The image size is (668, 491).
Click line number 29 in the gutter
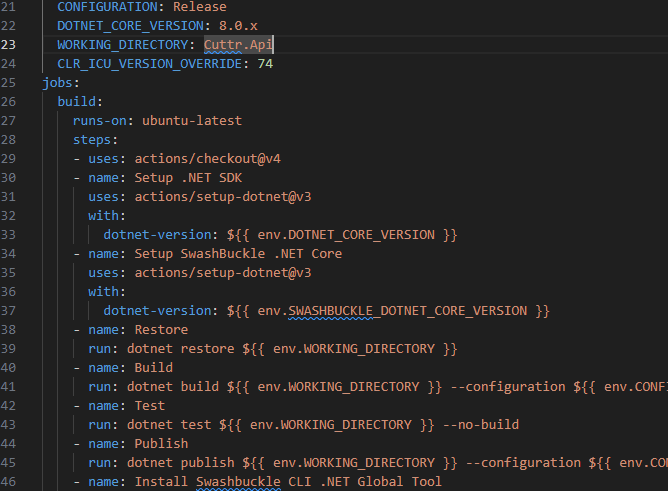8,159
